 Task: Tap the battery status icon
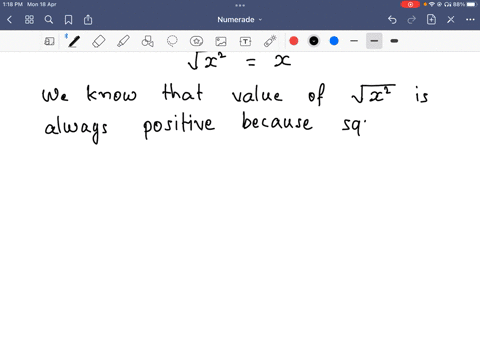471,4
